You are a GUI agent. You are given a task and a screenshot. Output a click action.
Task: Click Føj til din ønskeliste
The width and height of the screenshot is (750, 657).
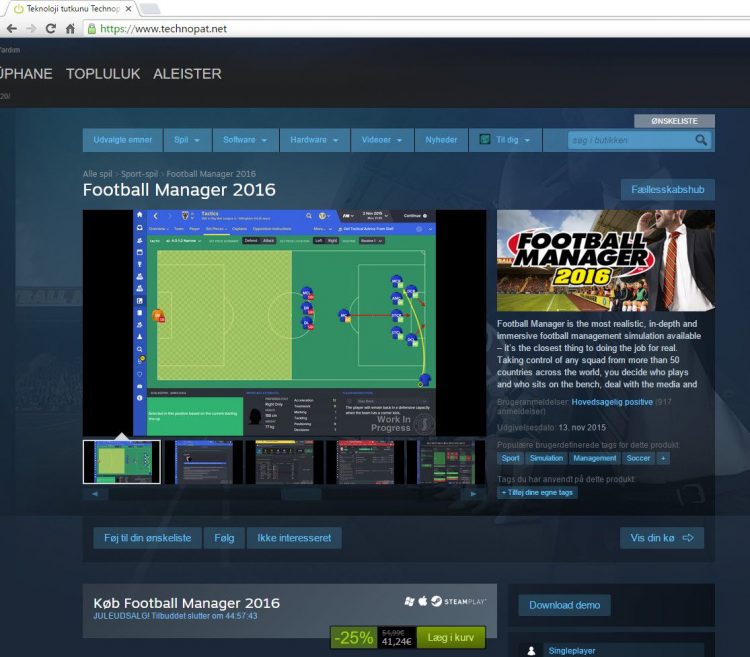(x=147, y=538)
